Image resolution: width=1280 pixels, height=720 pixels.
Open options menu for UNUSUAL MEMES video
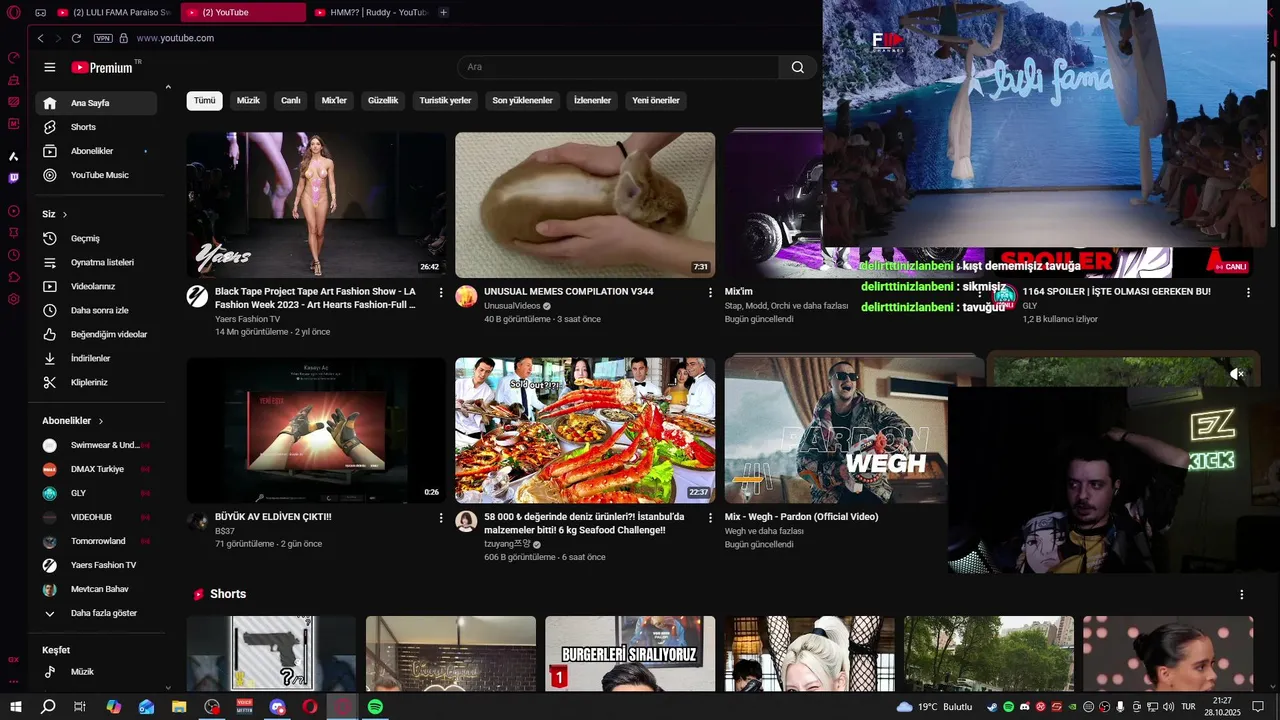(x=711, y=292)
